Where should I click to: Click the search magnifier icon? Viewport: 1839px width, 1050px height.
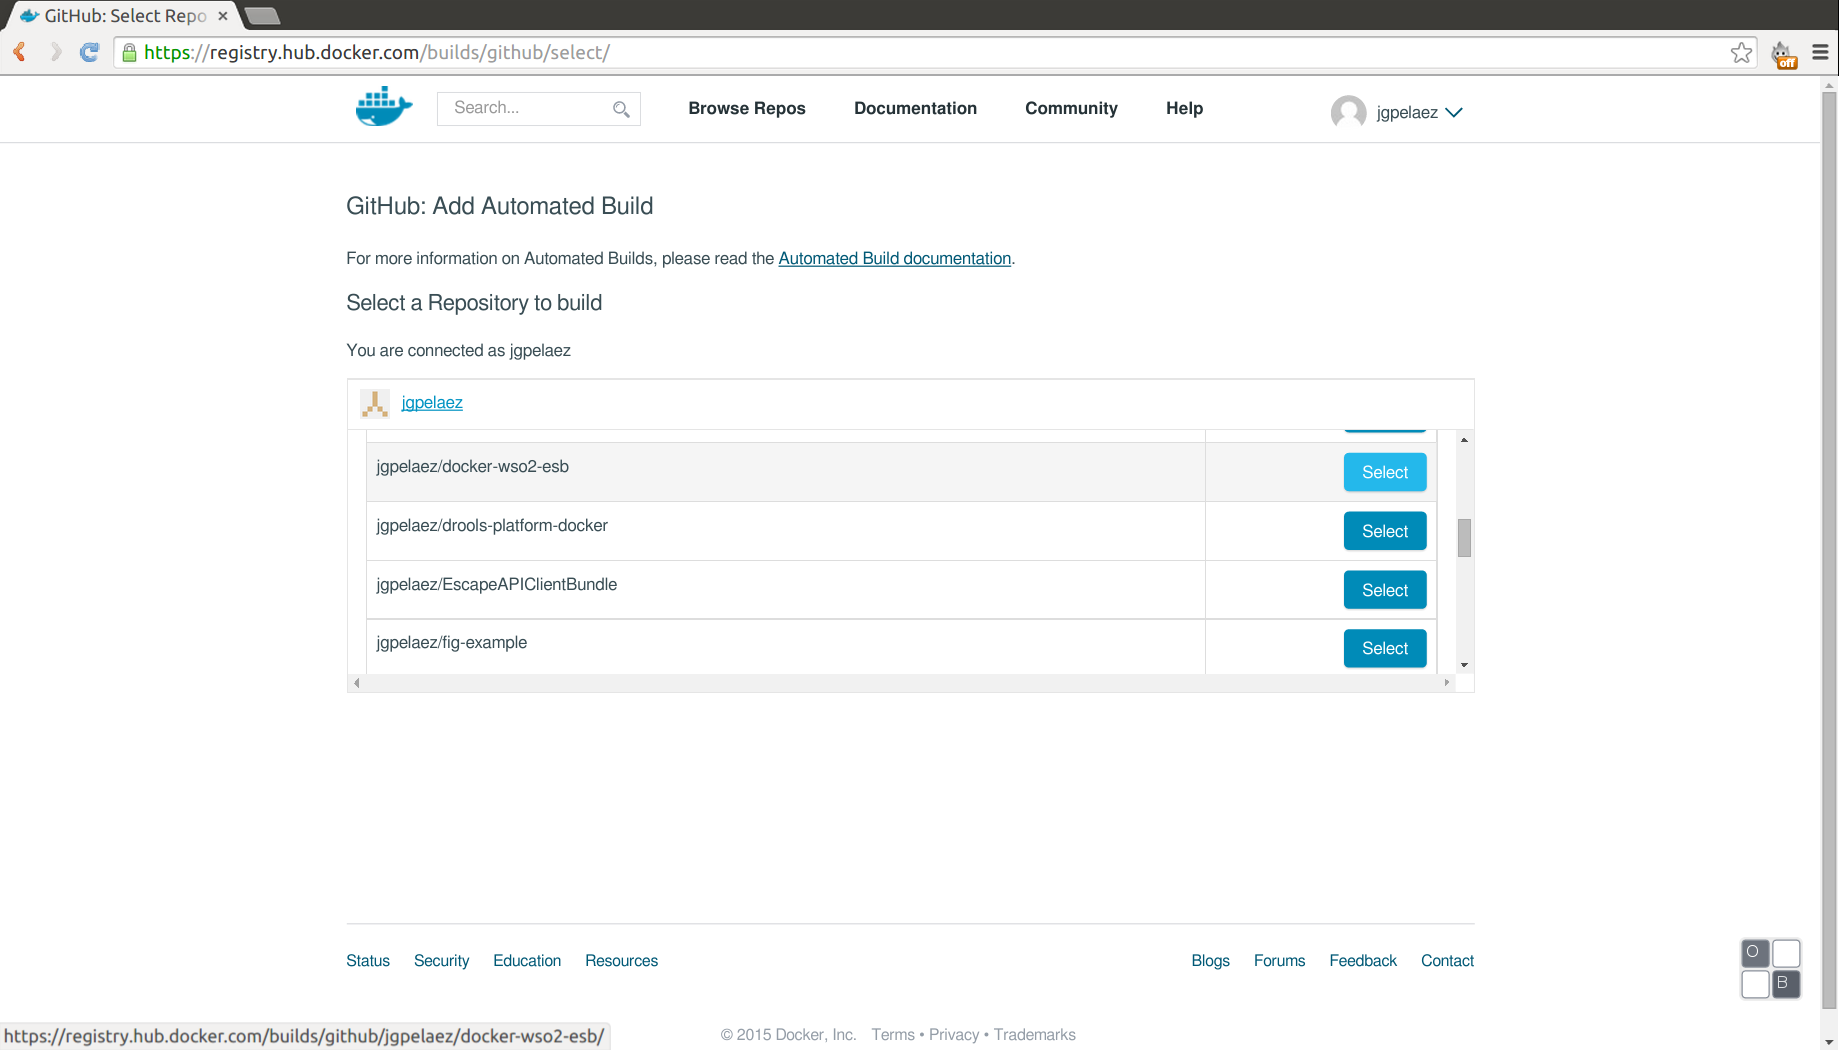[621, 108]
